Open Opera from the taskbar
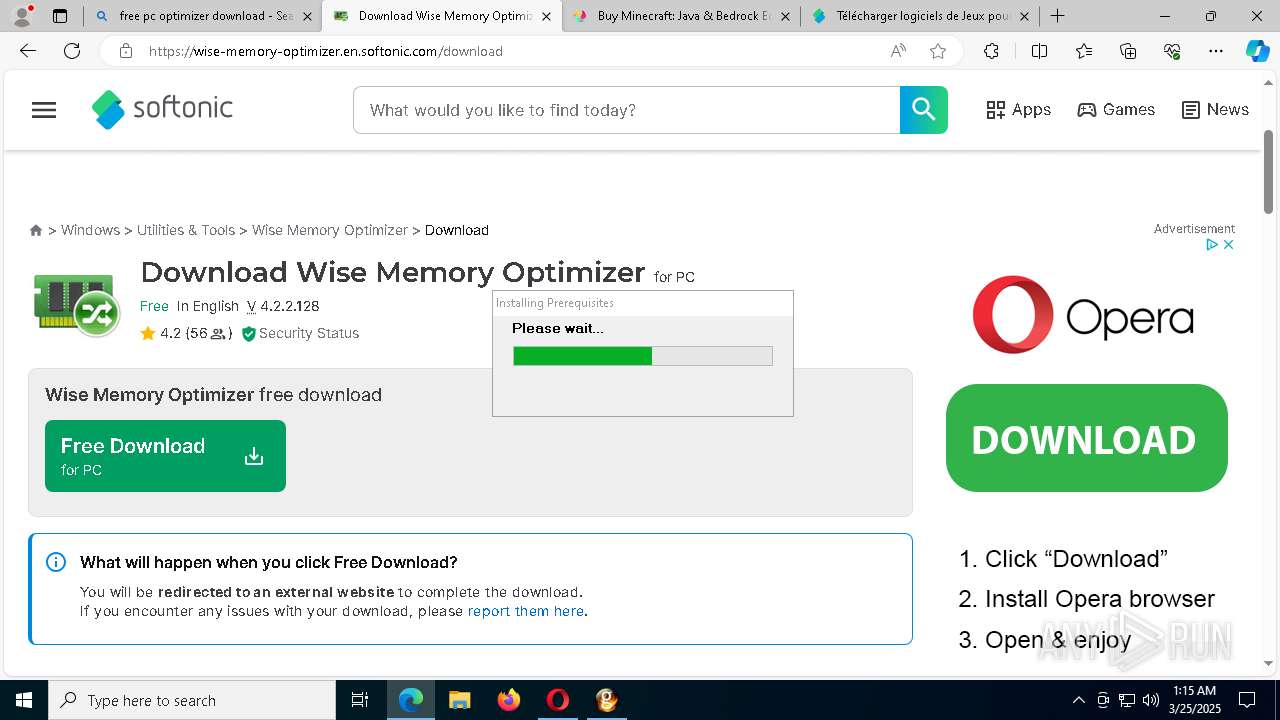This screenshot has width=1280, height=720. [557, 700]
